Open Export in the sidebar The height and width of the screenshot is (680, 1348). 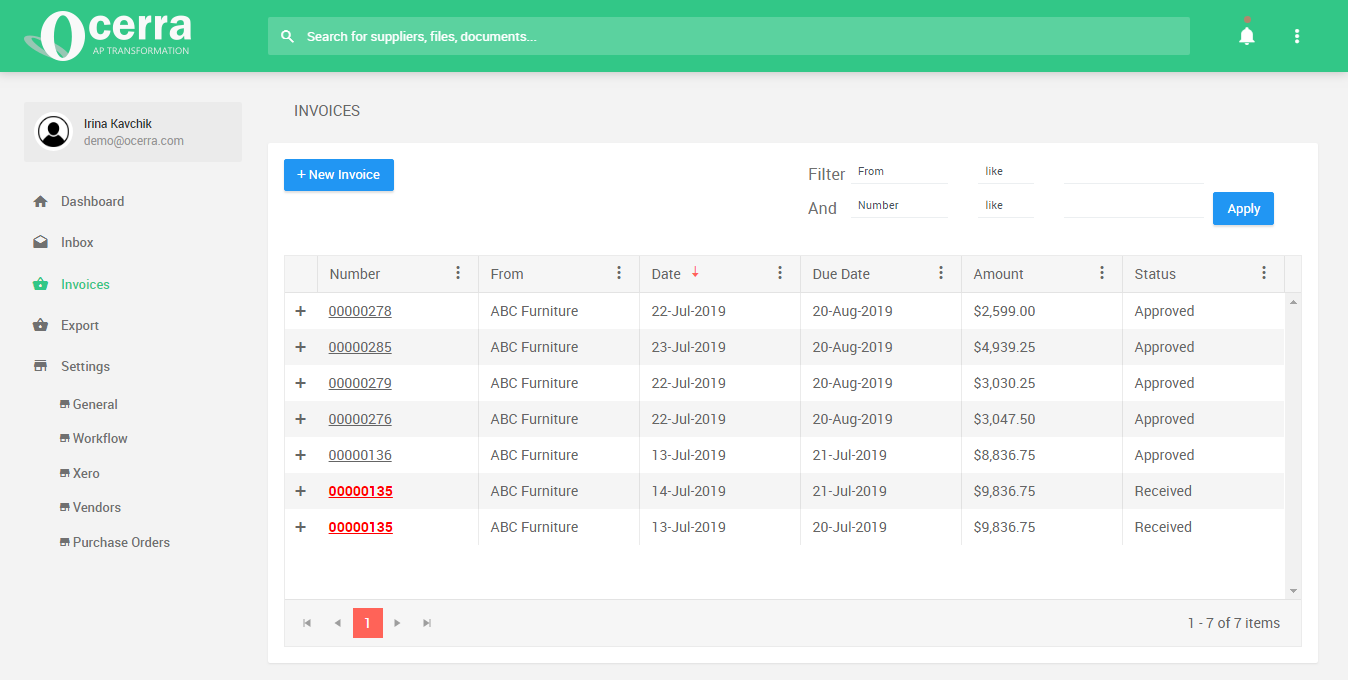[x=80, y=325]
